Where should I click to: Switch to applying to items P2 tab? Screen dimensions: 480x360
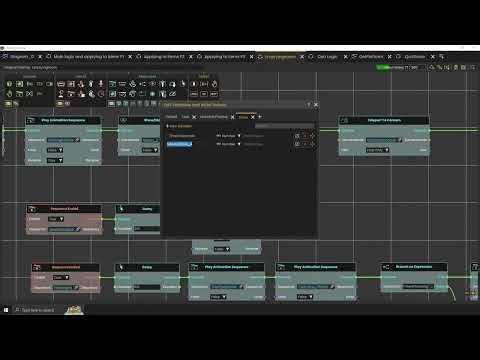click(x=164, y=57)
